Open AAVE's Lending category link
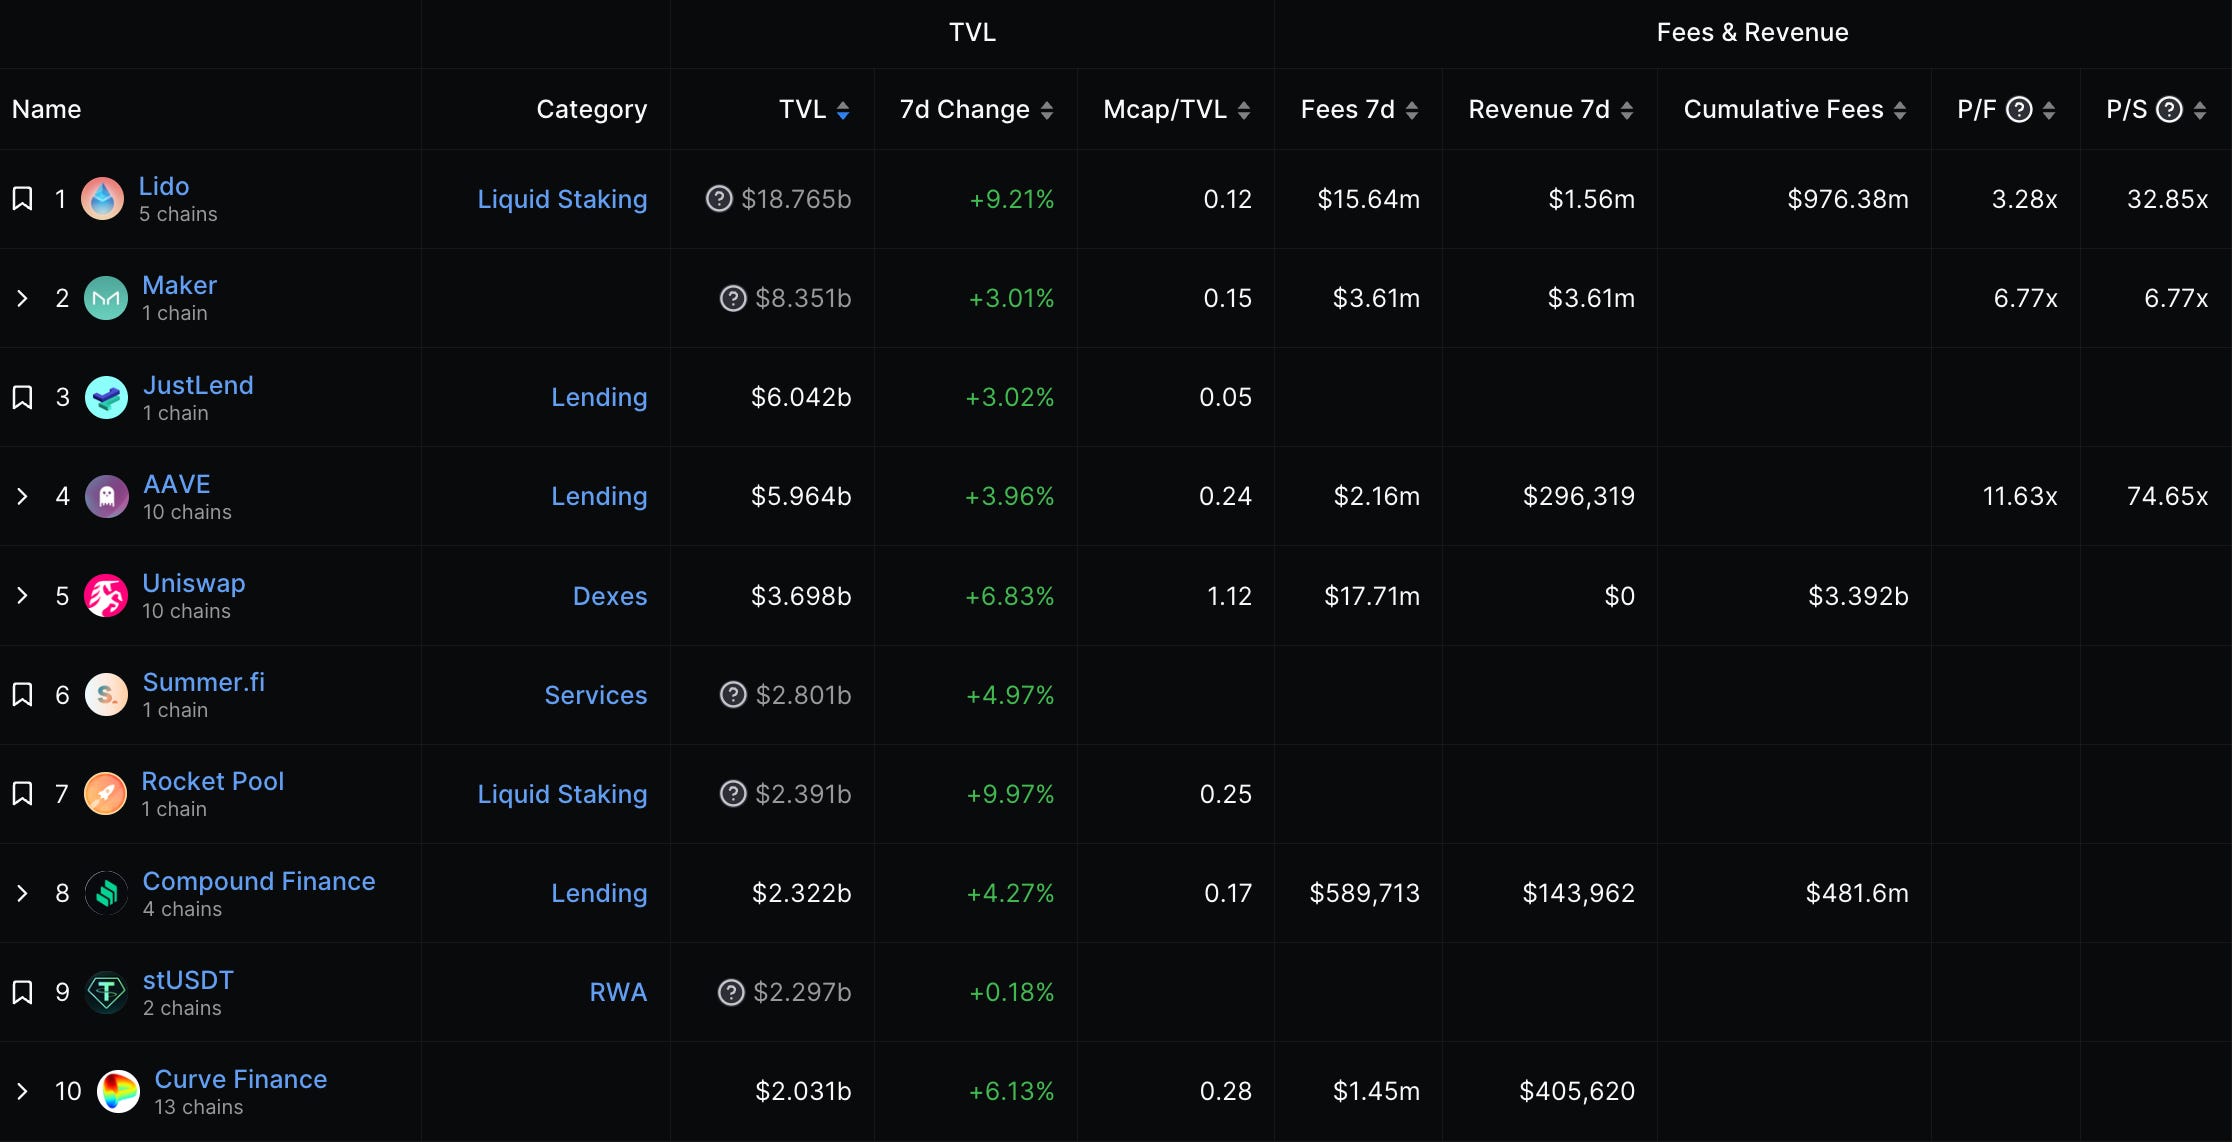2232x1142 pixels. click(599, 497)
